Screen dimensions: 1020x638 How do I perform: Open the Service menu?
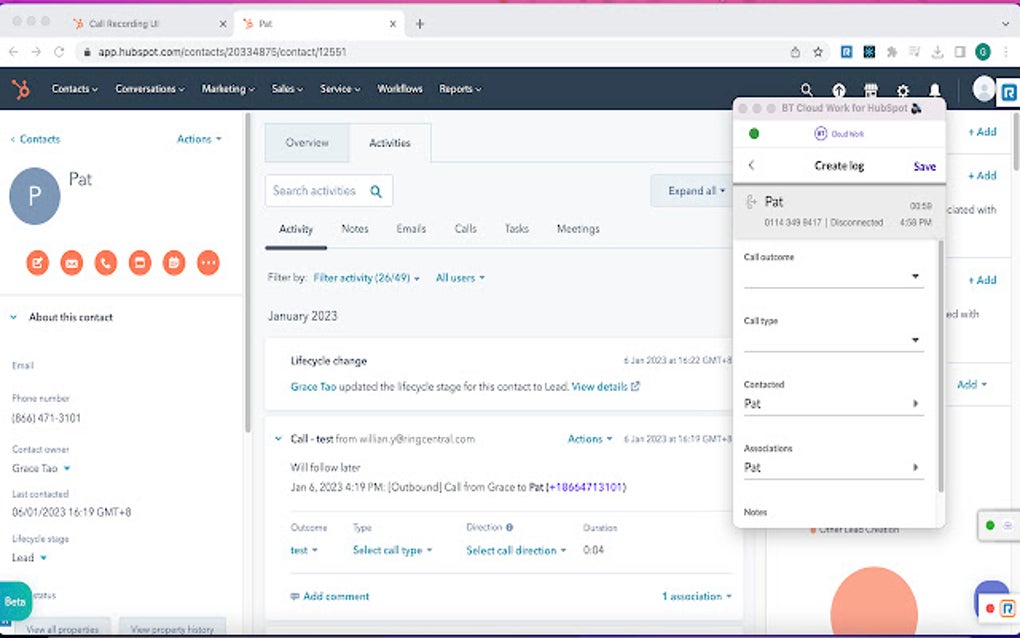[340, 89]
